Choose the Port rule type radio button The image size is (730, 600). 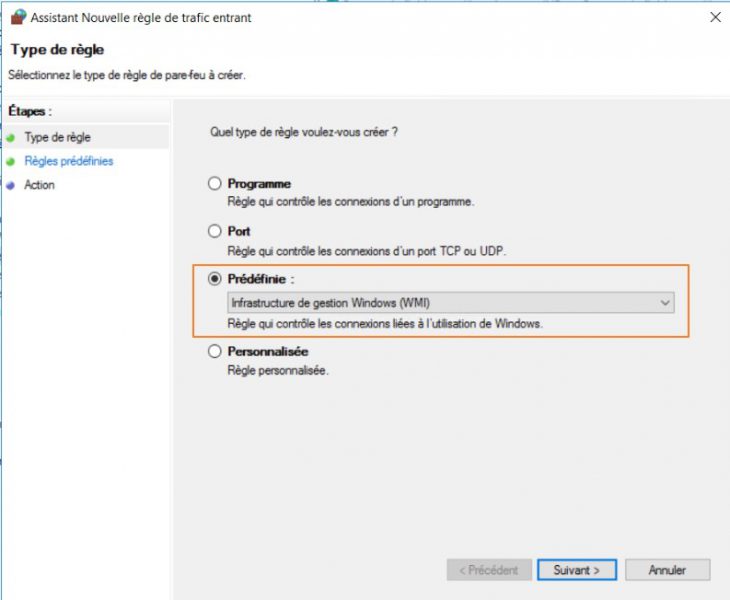pos(214,231)
